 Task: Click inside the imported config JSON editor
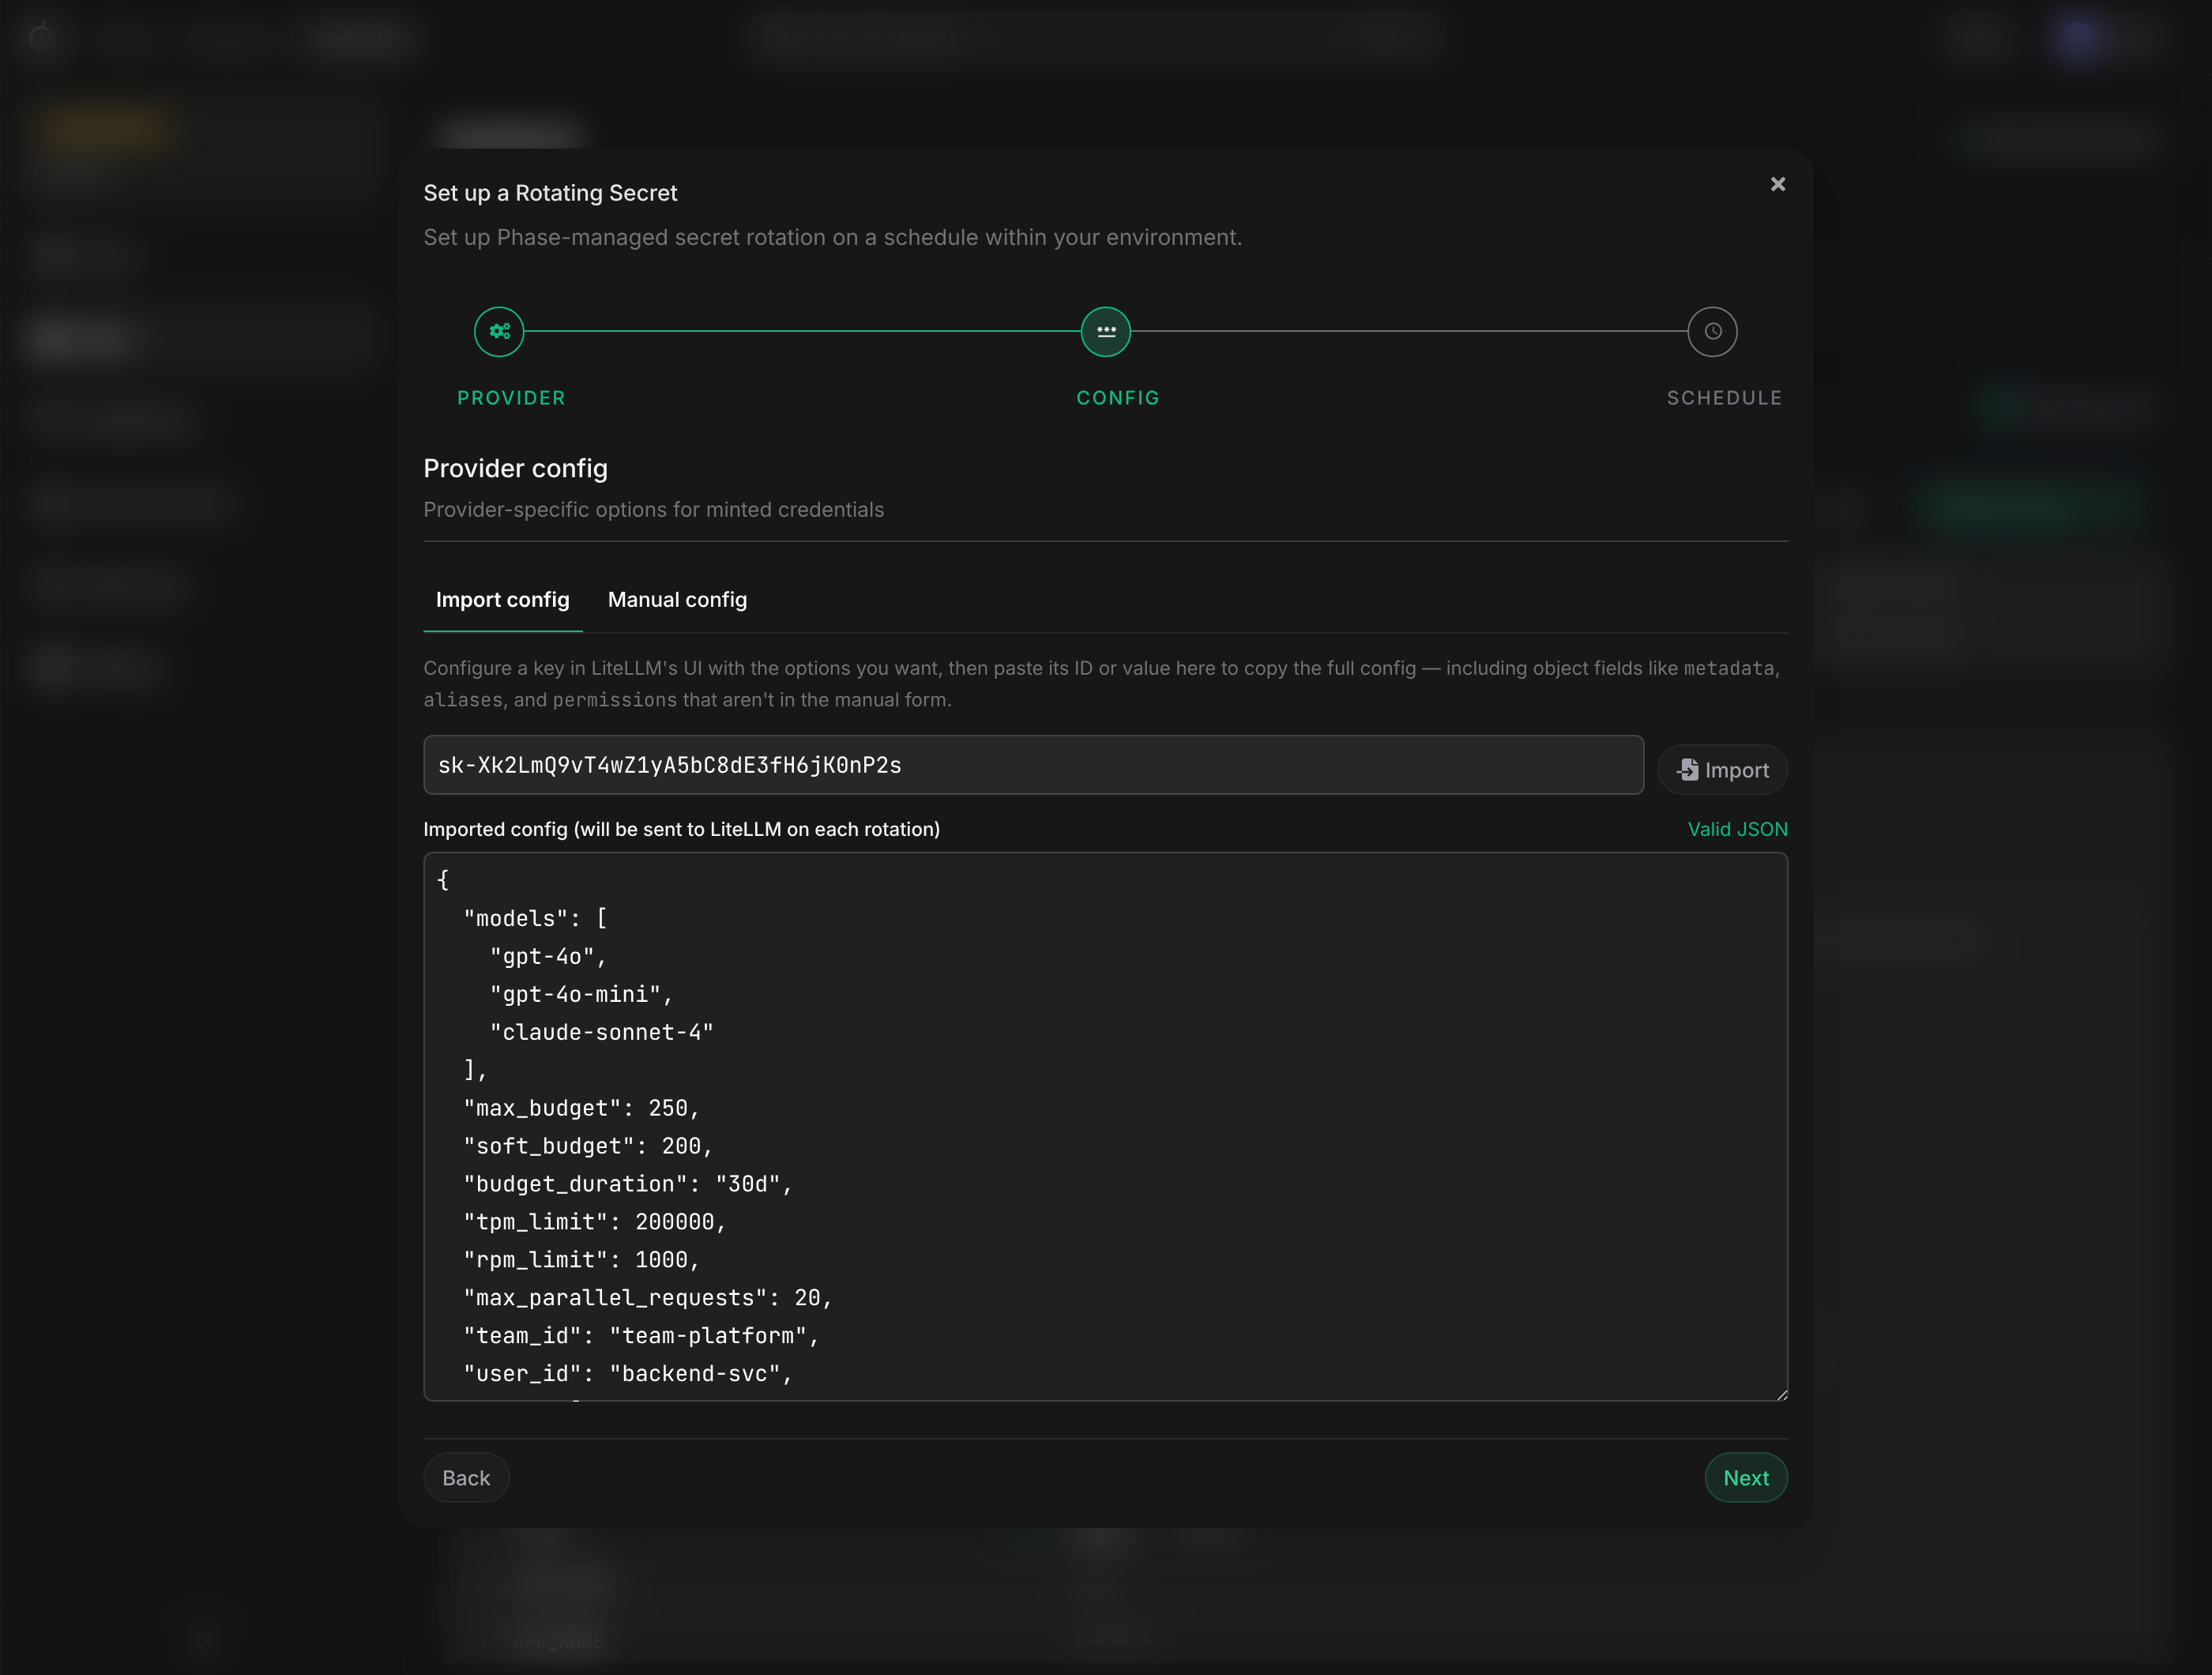[x=1105, y=1126]
